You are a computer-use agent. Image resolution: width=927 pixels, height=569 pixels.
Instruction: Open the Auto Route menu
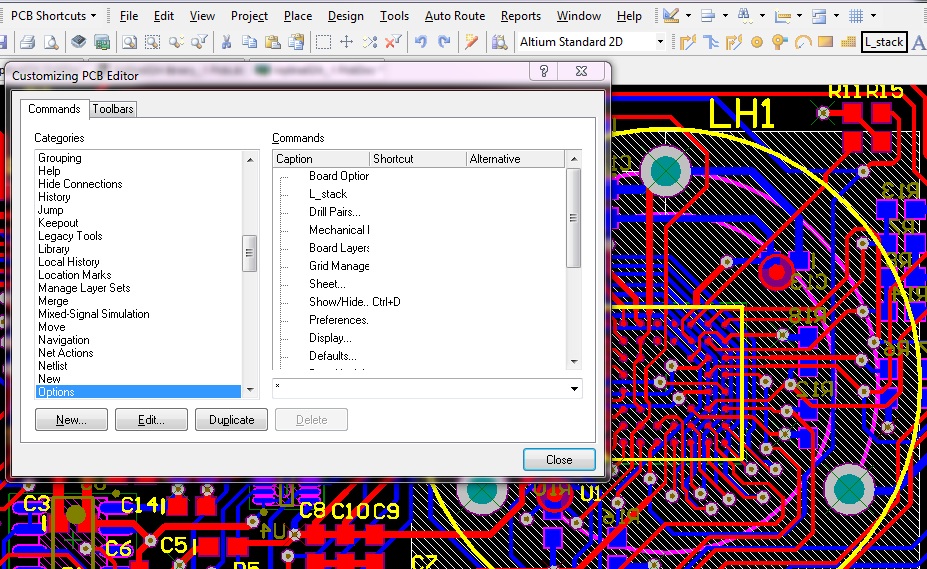pos(455,16)
